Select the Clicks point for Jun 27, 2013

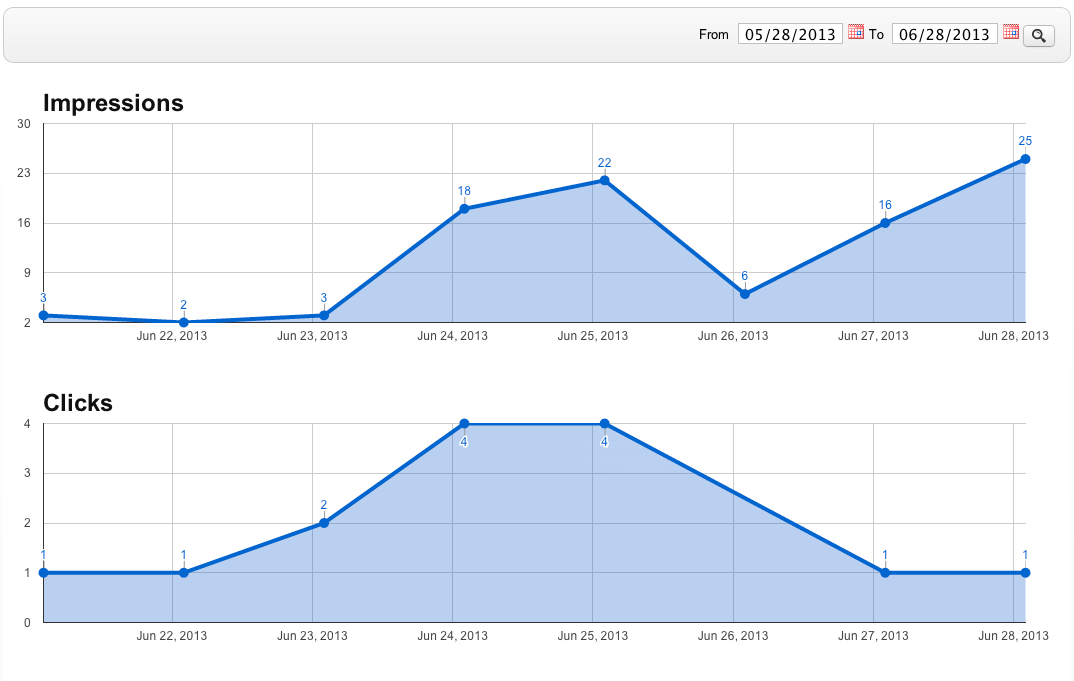point(885,573)
